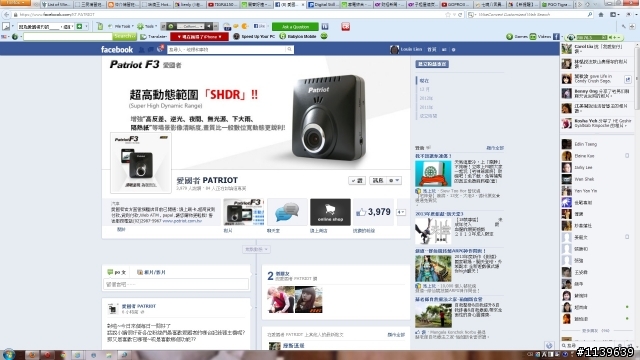Select 2012 in timeline navigation
Screen dimensions: 640x360
426,98
